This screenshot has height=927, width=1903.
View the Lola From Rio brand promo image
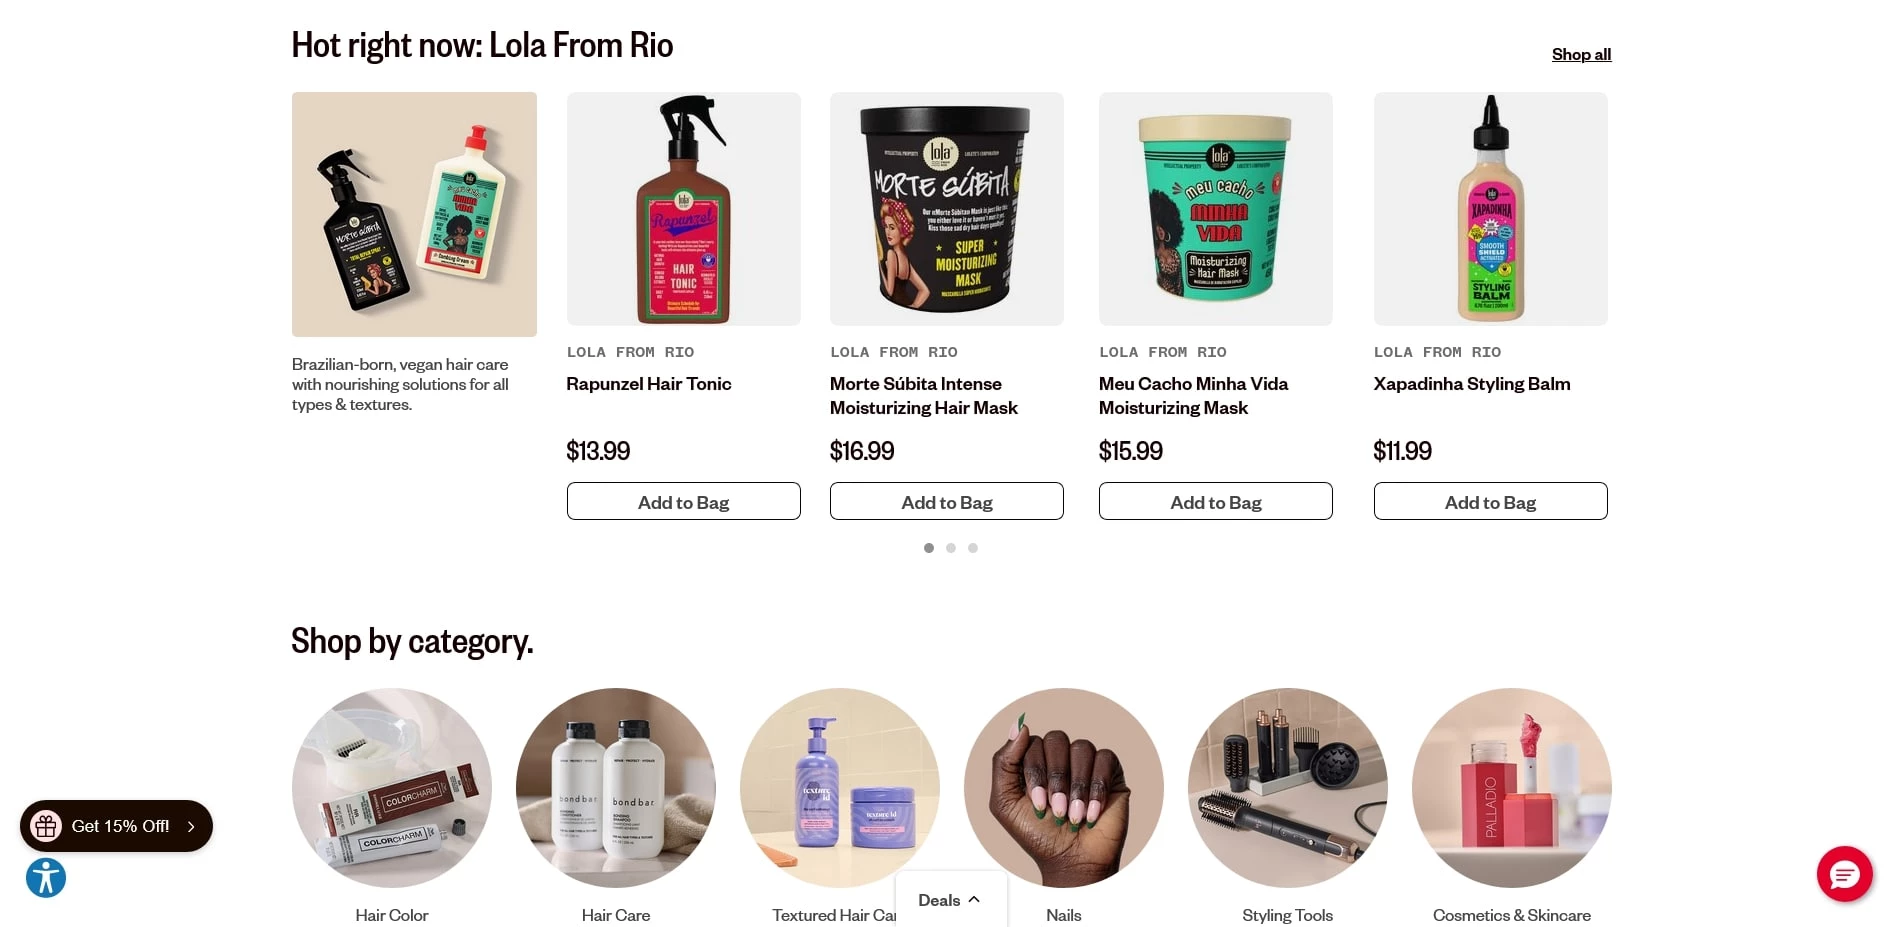click(x=414, y=214)
